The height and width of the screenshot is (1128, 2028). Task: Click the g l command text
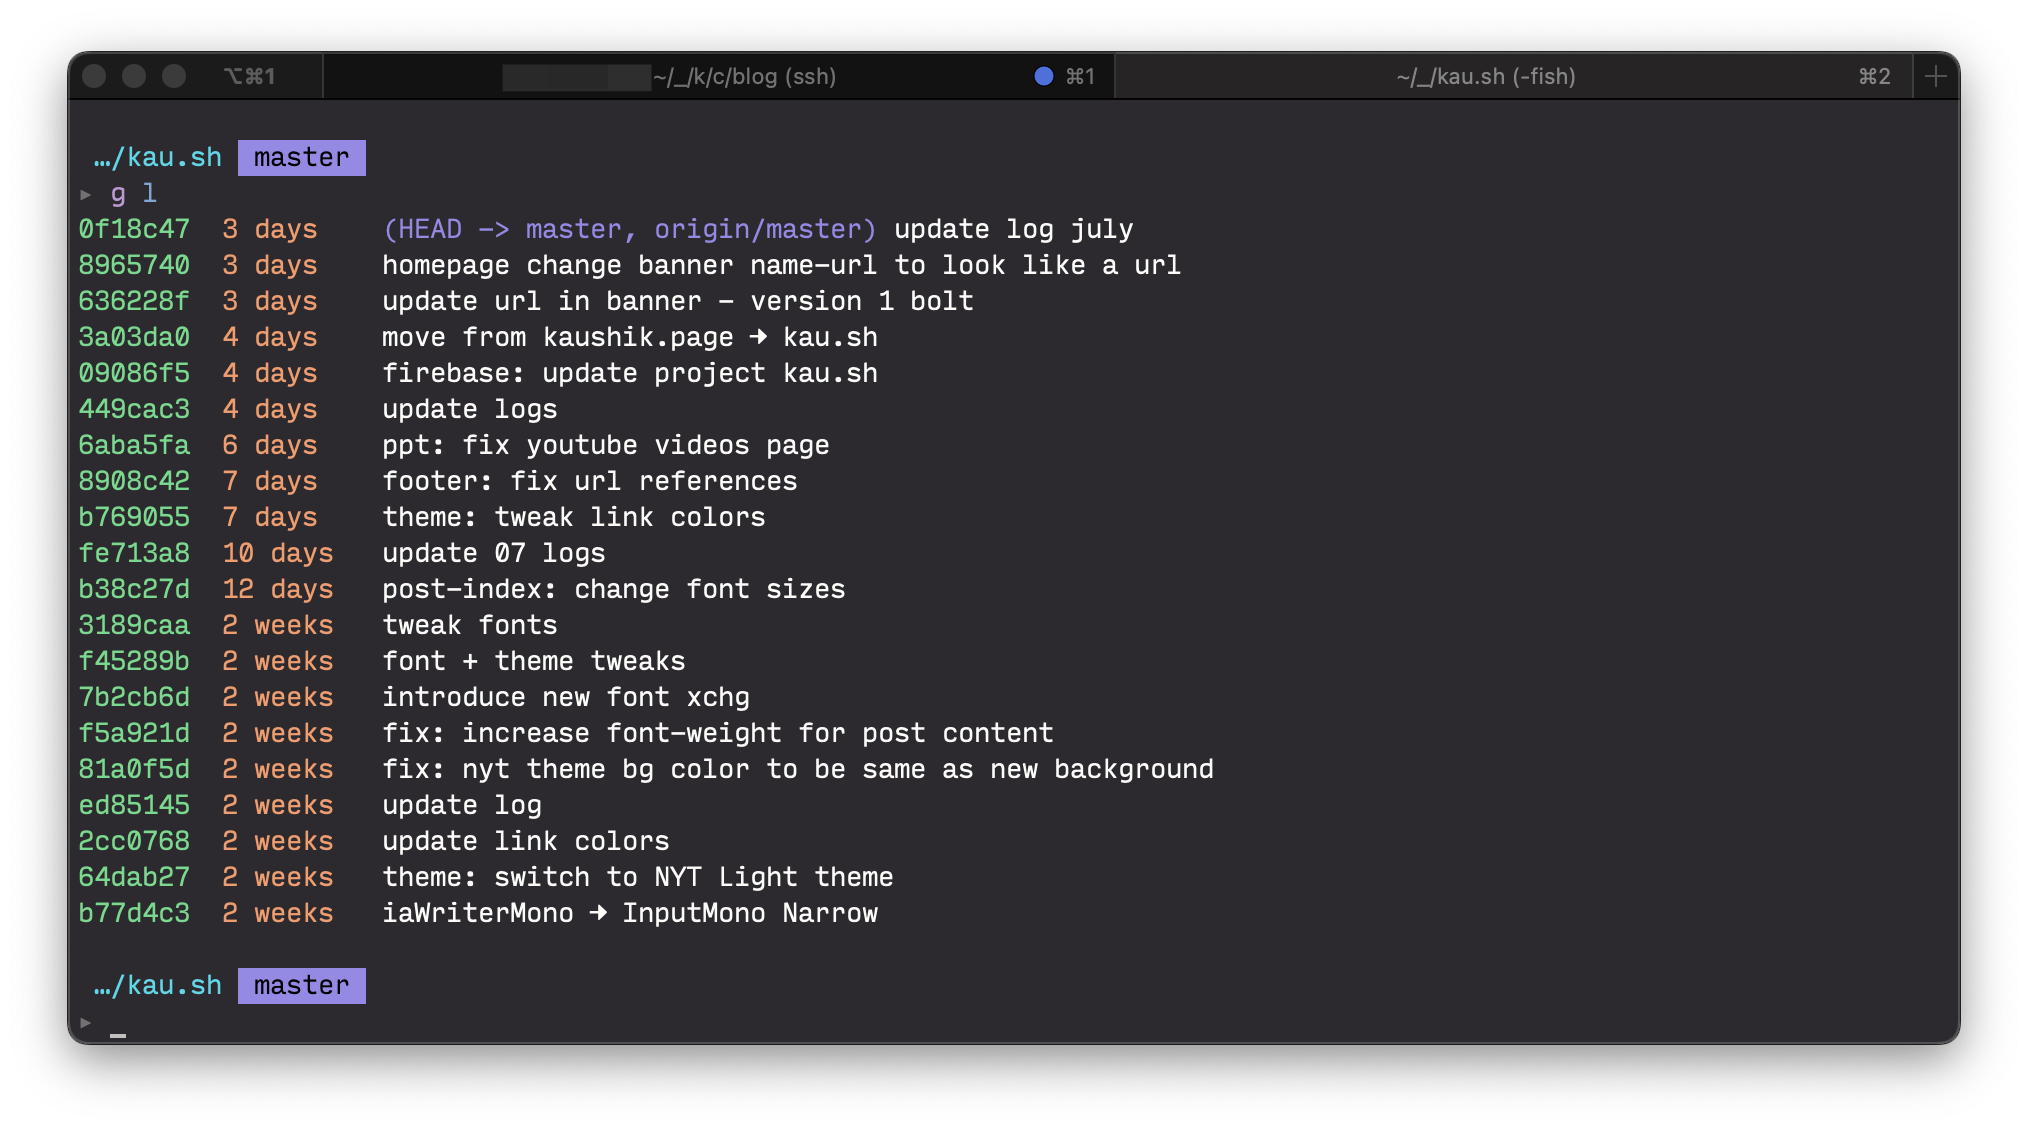point(133,193)
